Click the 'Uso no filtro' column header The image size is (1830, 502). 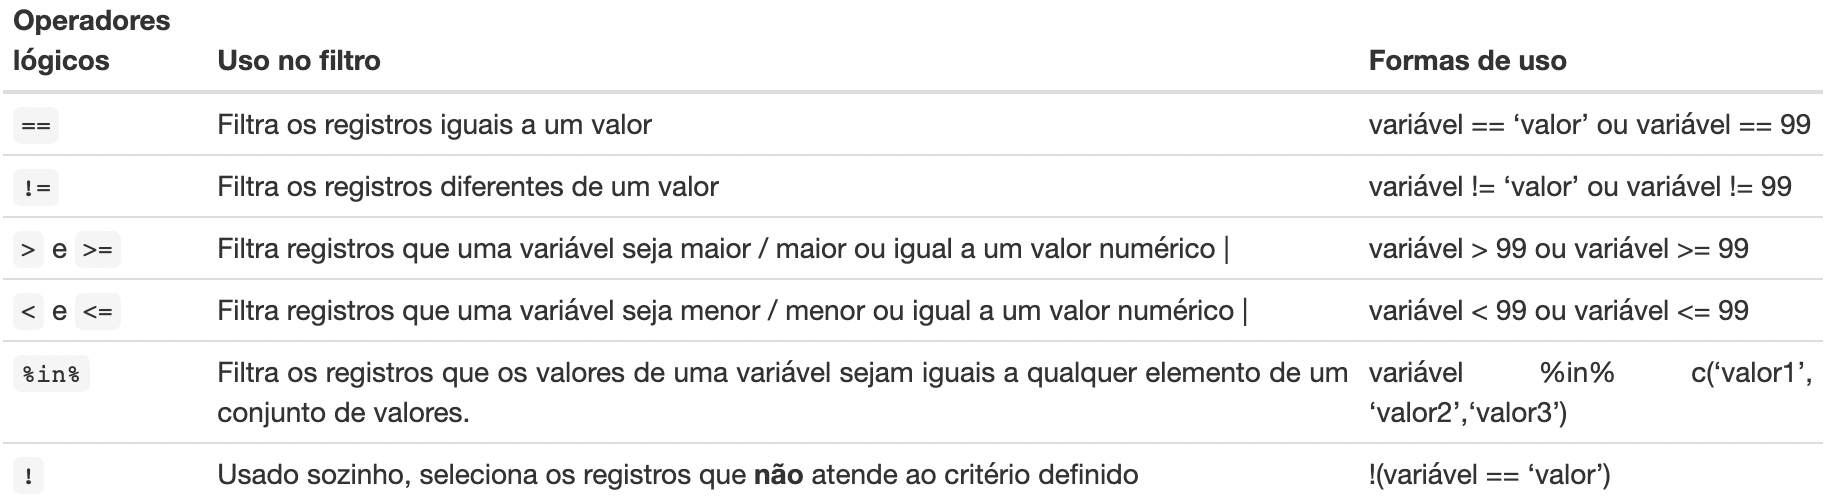299,61
